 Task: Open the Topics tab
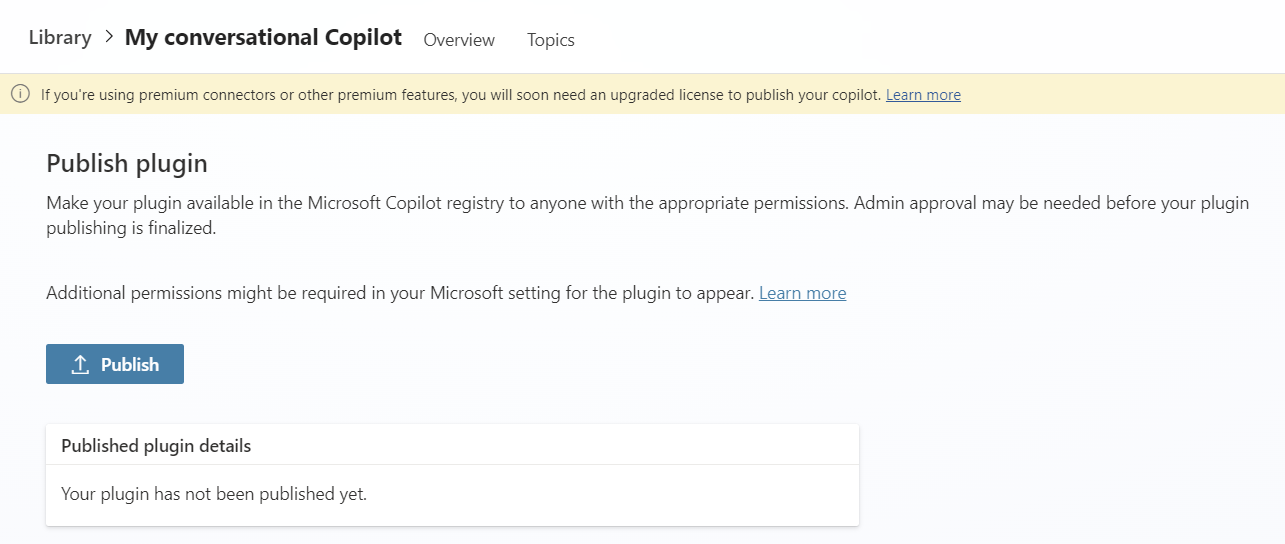click(551, 40)
